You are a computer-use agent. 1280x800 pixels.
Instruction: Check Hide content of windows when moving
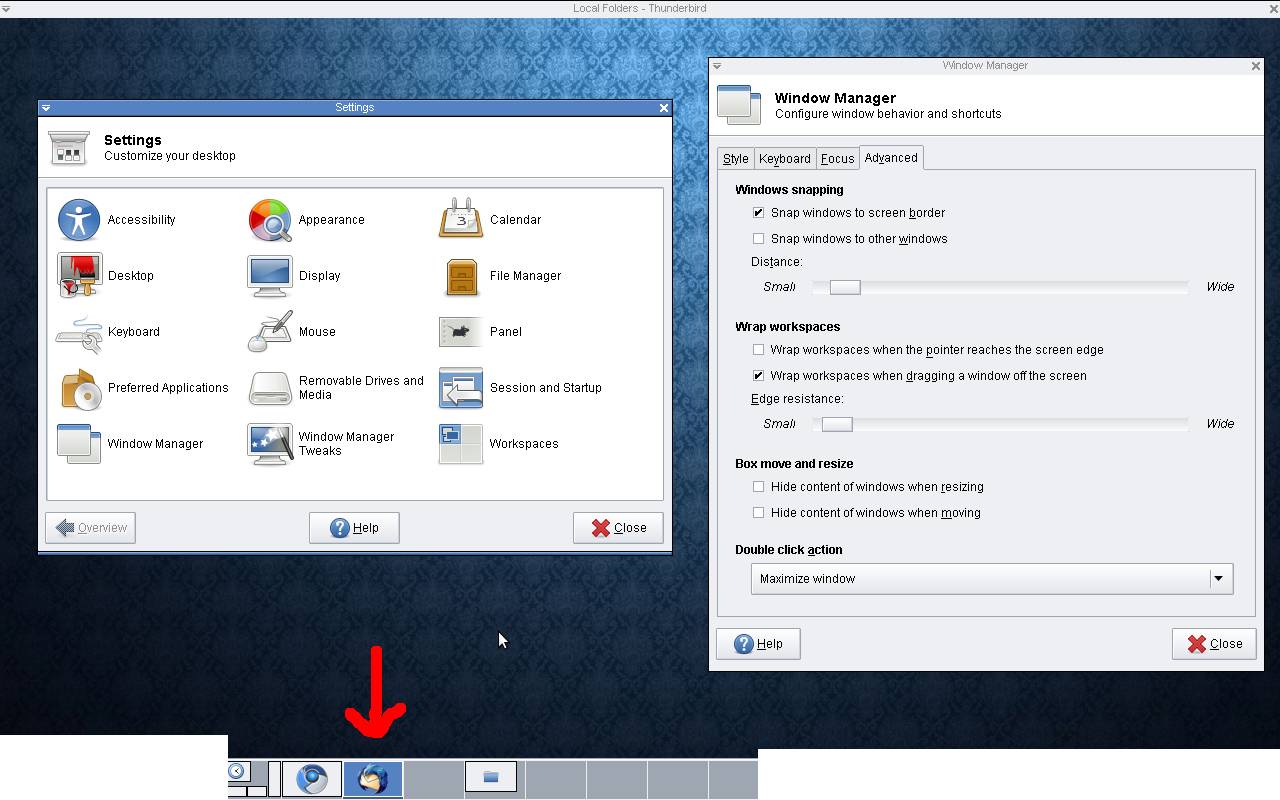[x=758, y=513]
